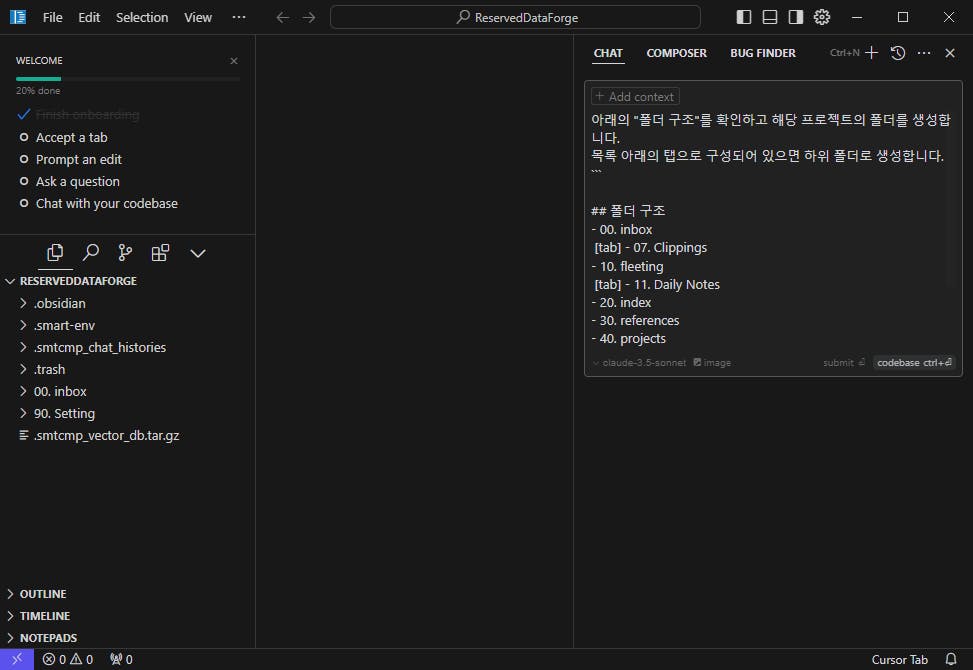Select Chat with your codebase step
Image resolution: width=973 pixels, height=670 pixels.
coord(98,203)
